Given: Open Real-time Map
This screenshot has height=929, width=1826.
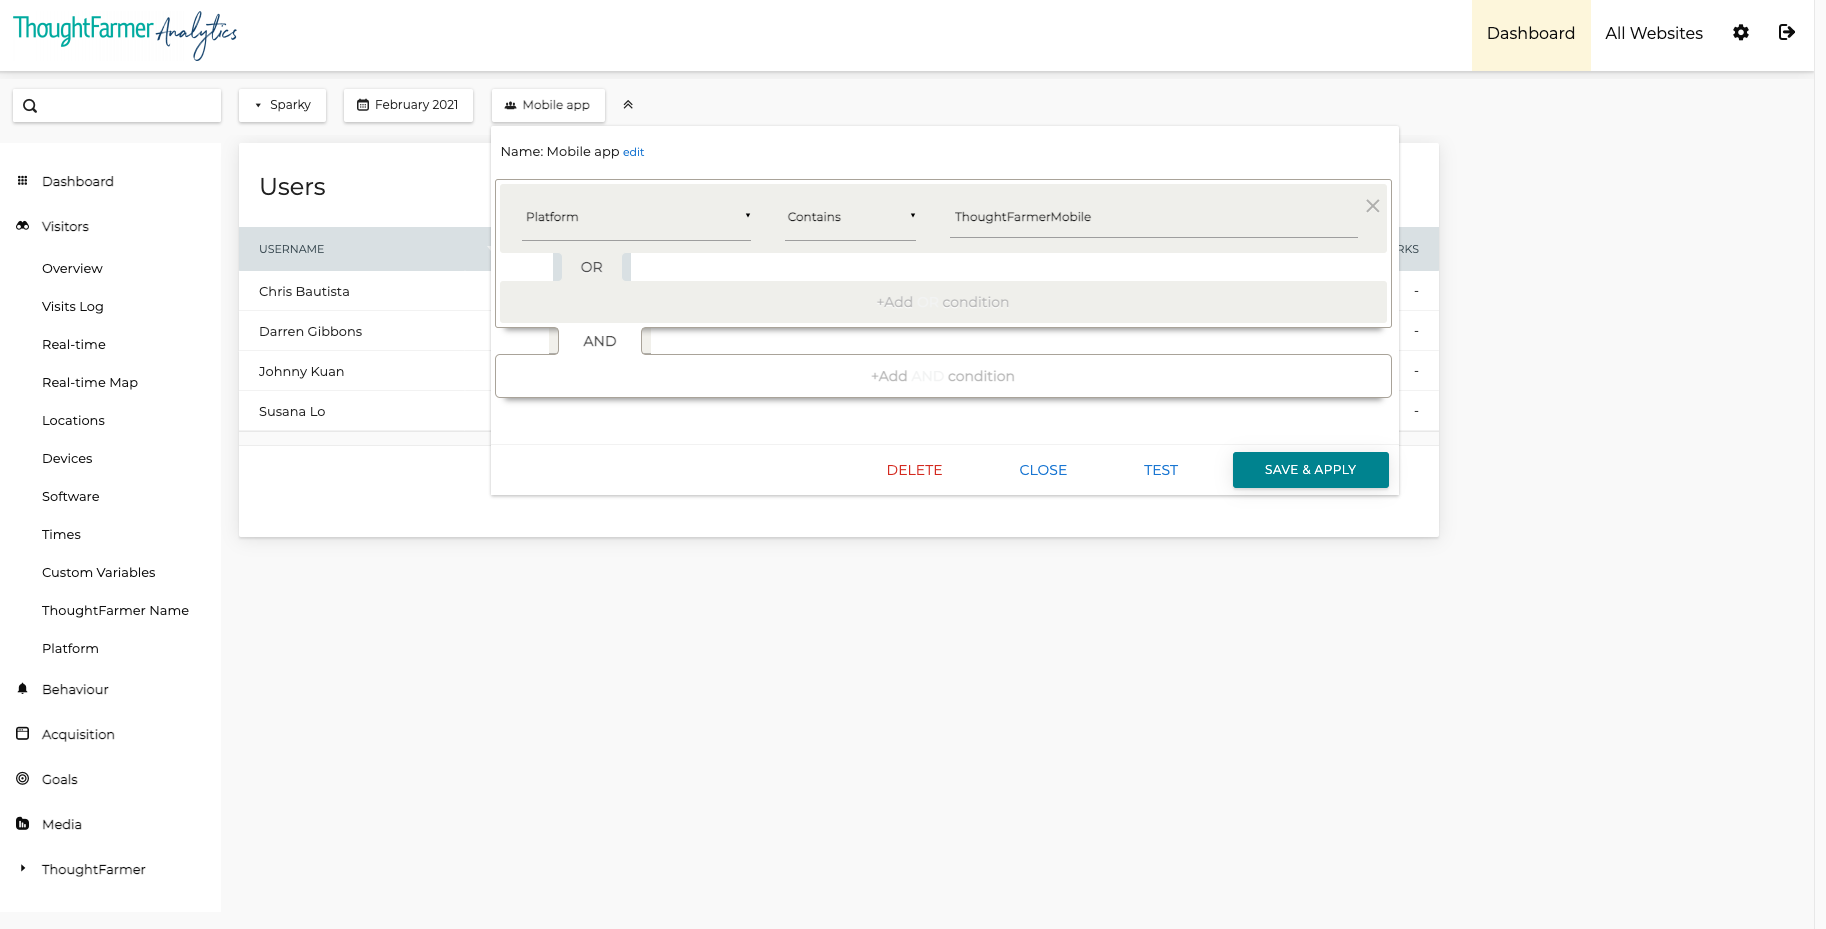Looking at the screenshot, I should (x=90, y=383).
